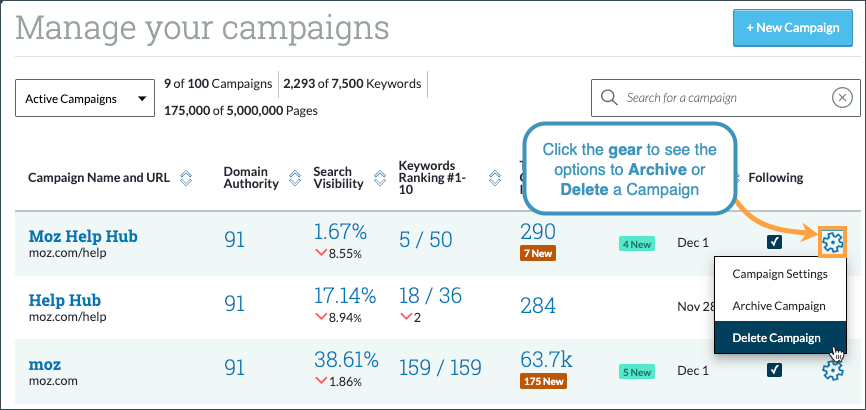Toggle Following checkbox for moz campaign

774,370
